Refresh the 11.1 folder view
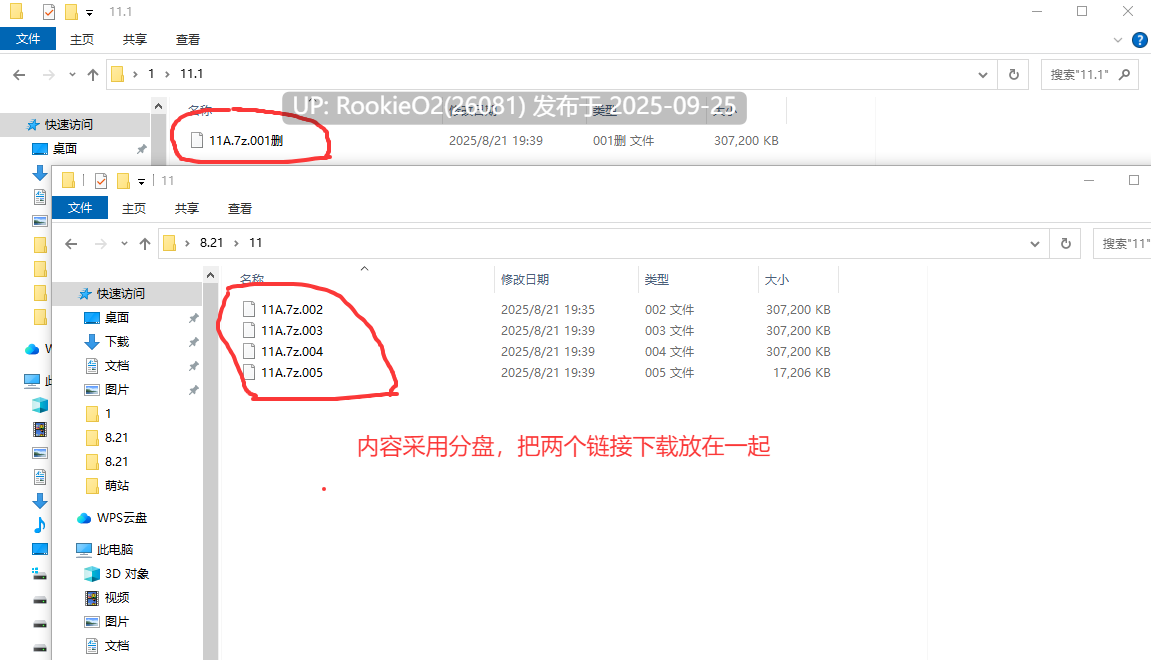The width and height of the screenshot is (1151, 660). [x=1014, y=75]
